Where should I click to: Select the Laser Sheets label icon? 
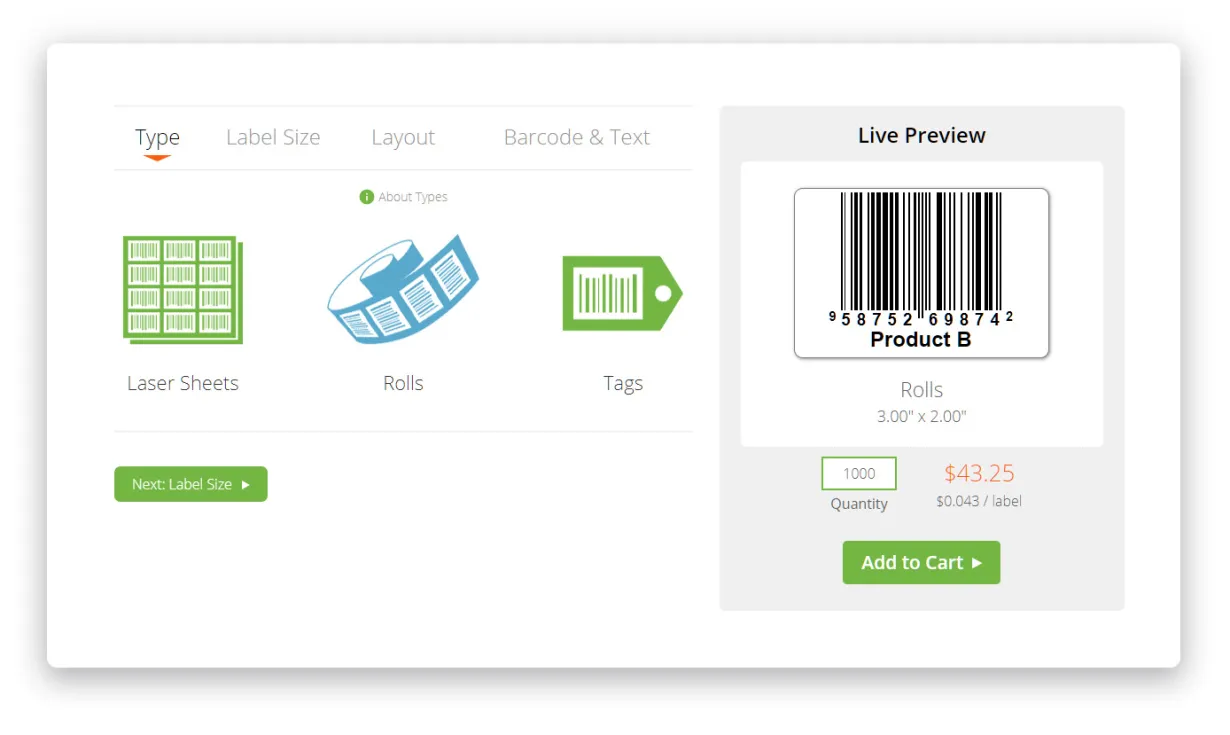(x=183, y=290)
